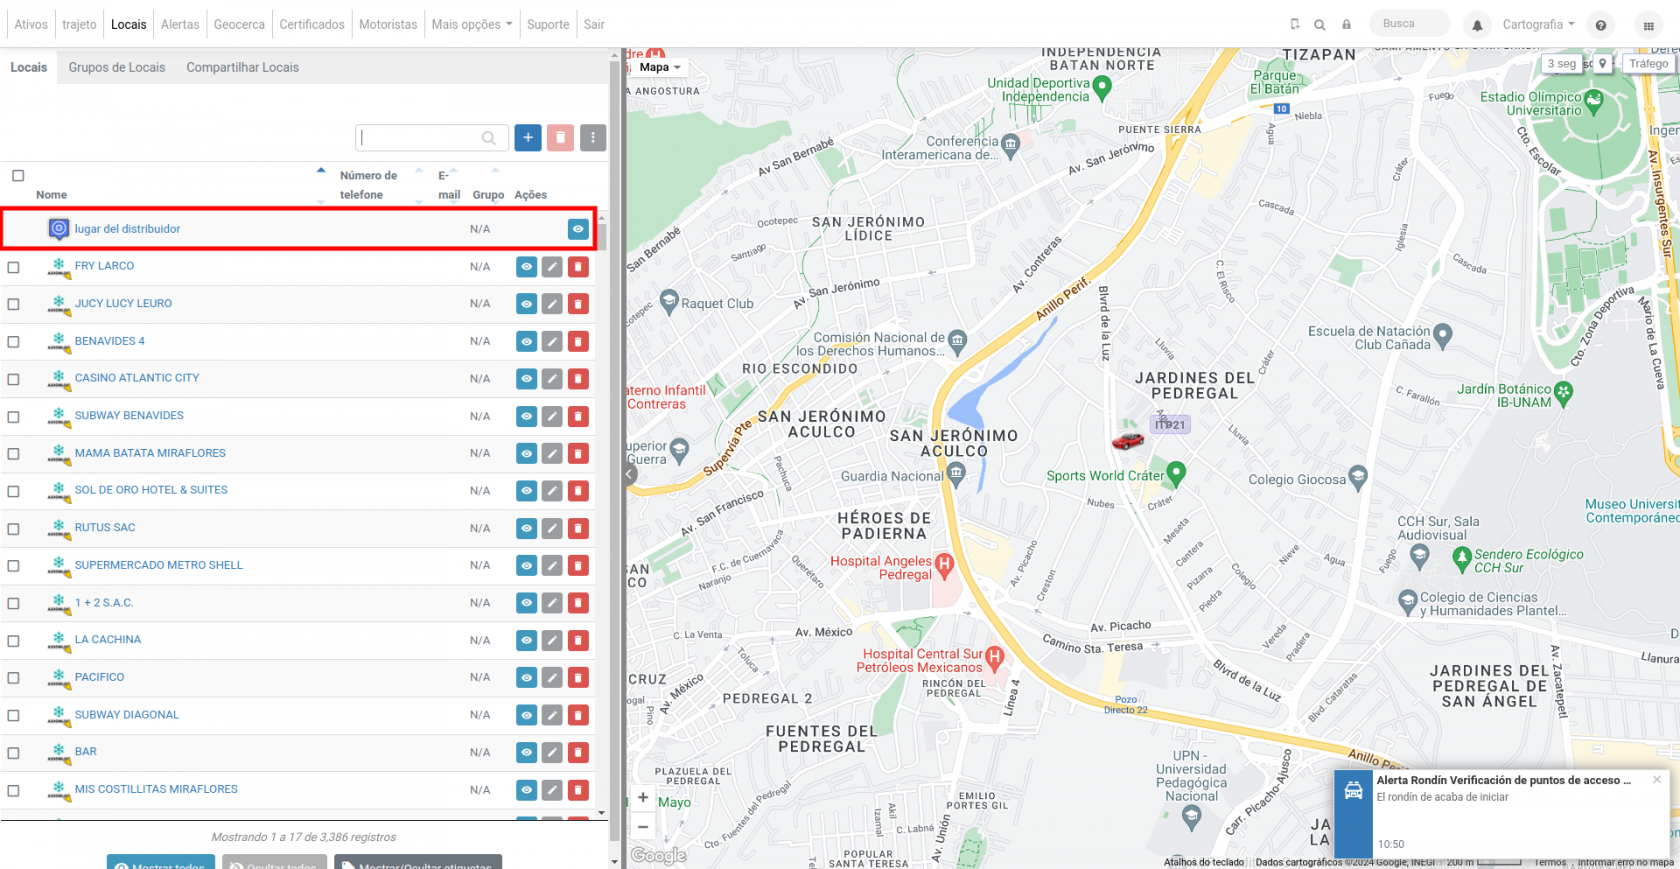Image resolution: width=1680 pixels, height=869 pixels.
Task: Go to the Ativos menu
Action: click(31, 24)
